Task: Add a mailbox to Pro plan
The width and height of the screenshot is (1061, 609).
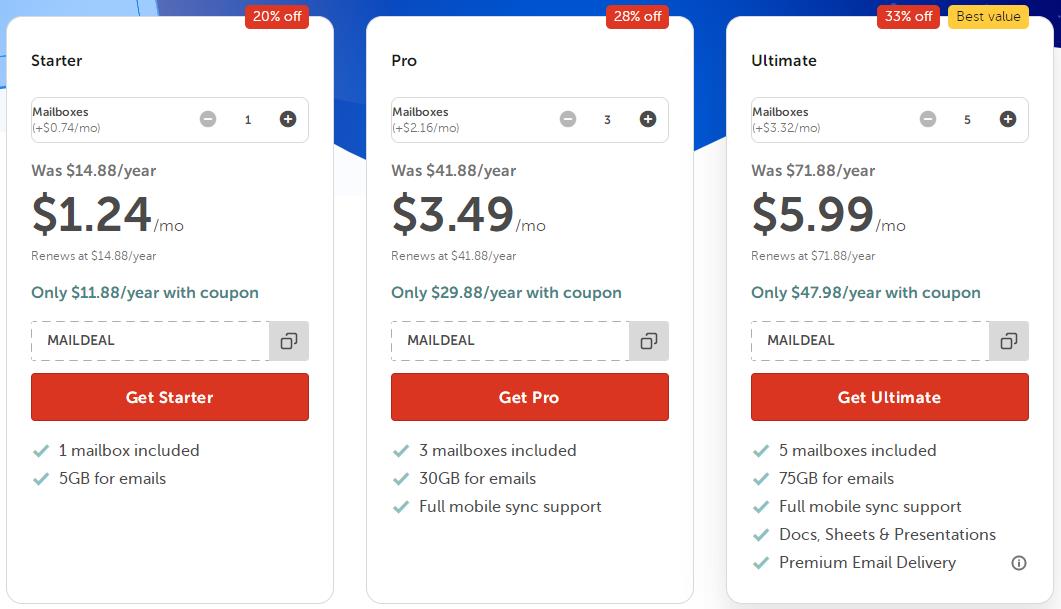Action: pyautogui.click(x=648, y=119)
